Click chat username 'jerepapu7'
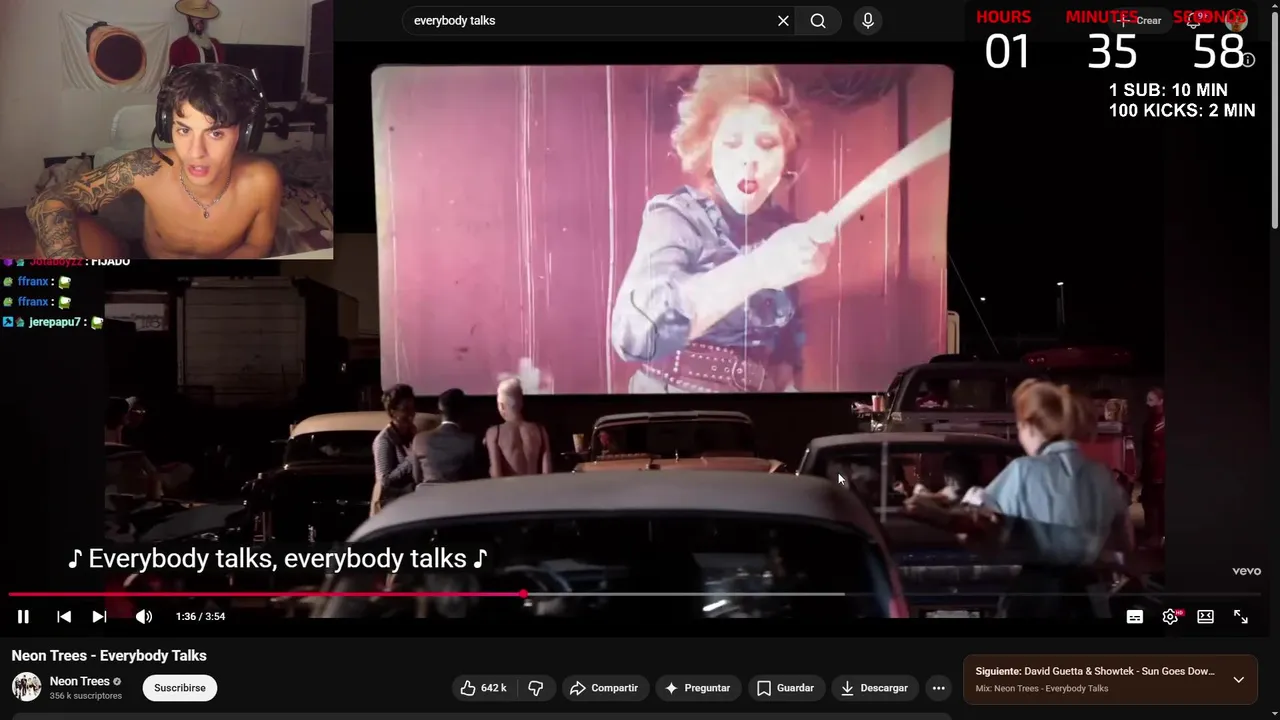The width and height of the screenshot is (1280, 720). (55, 322)
